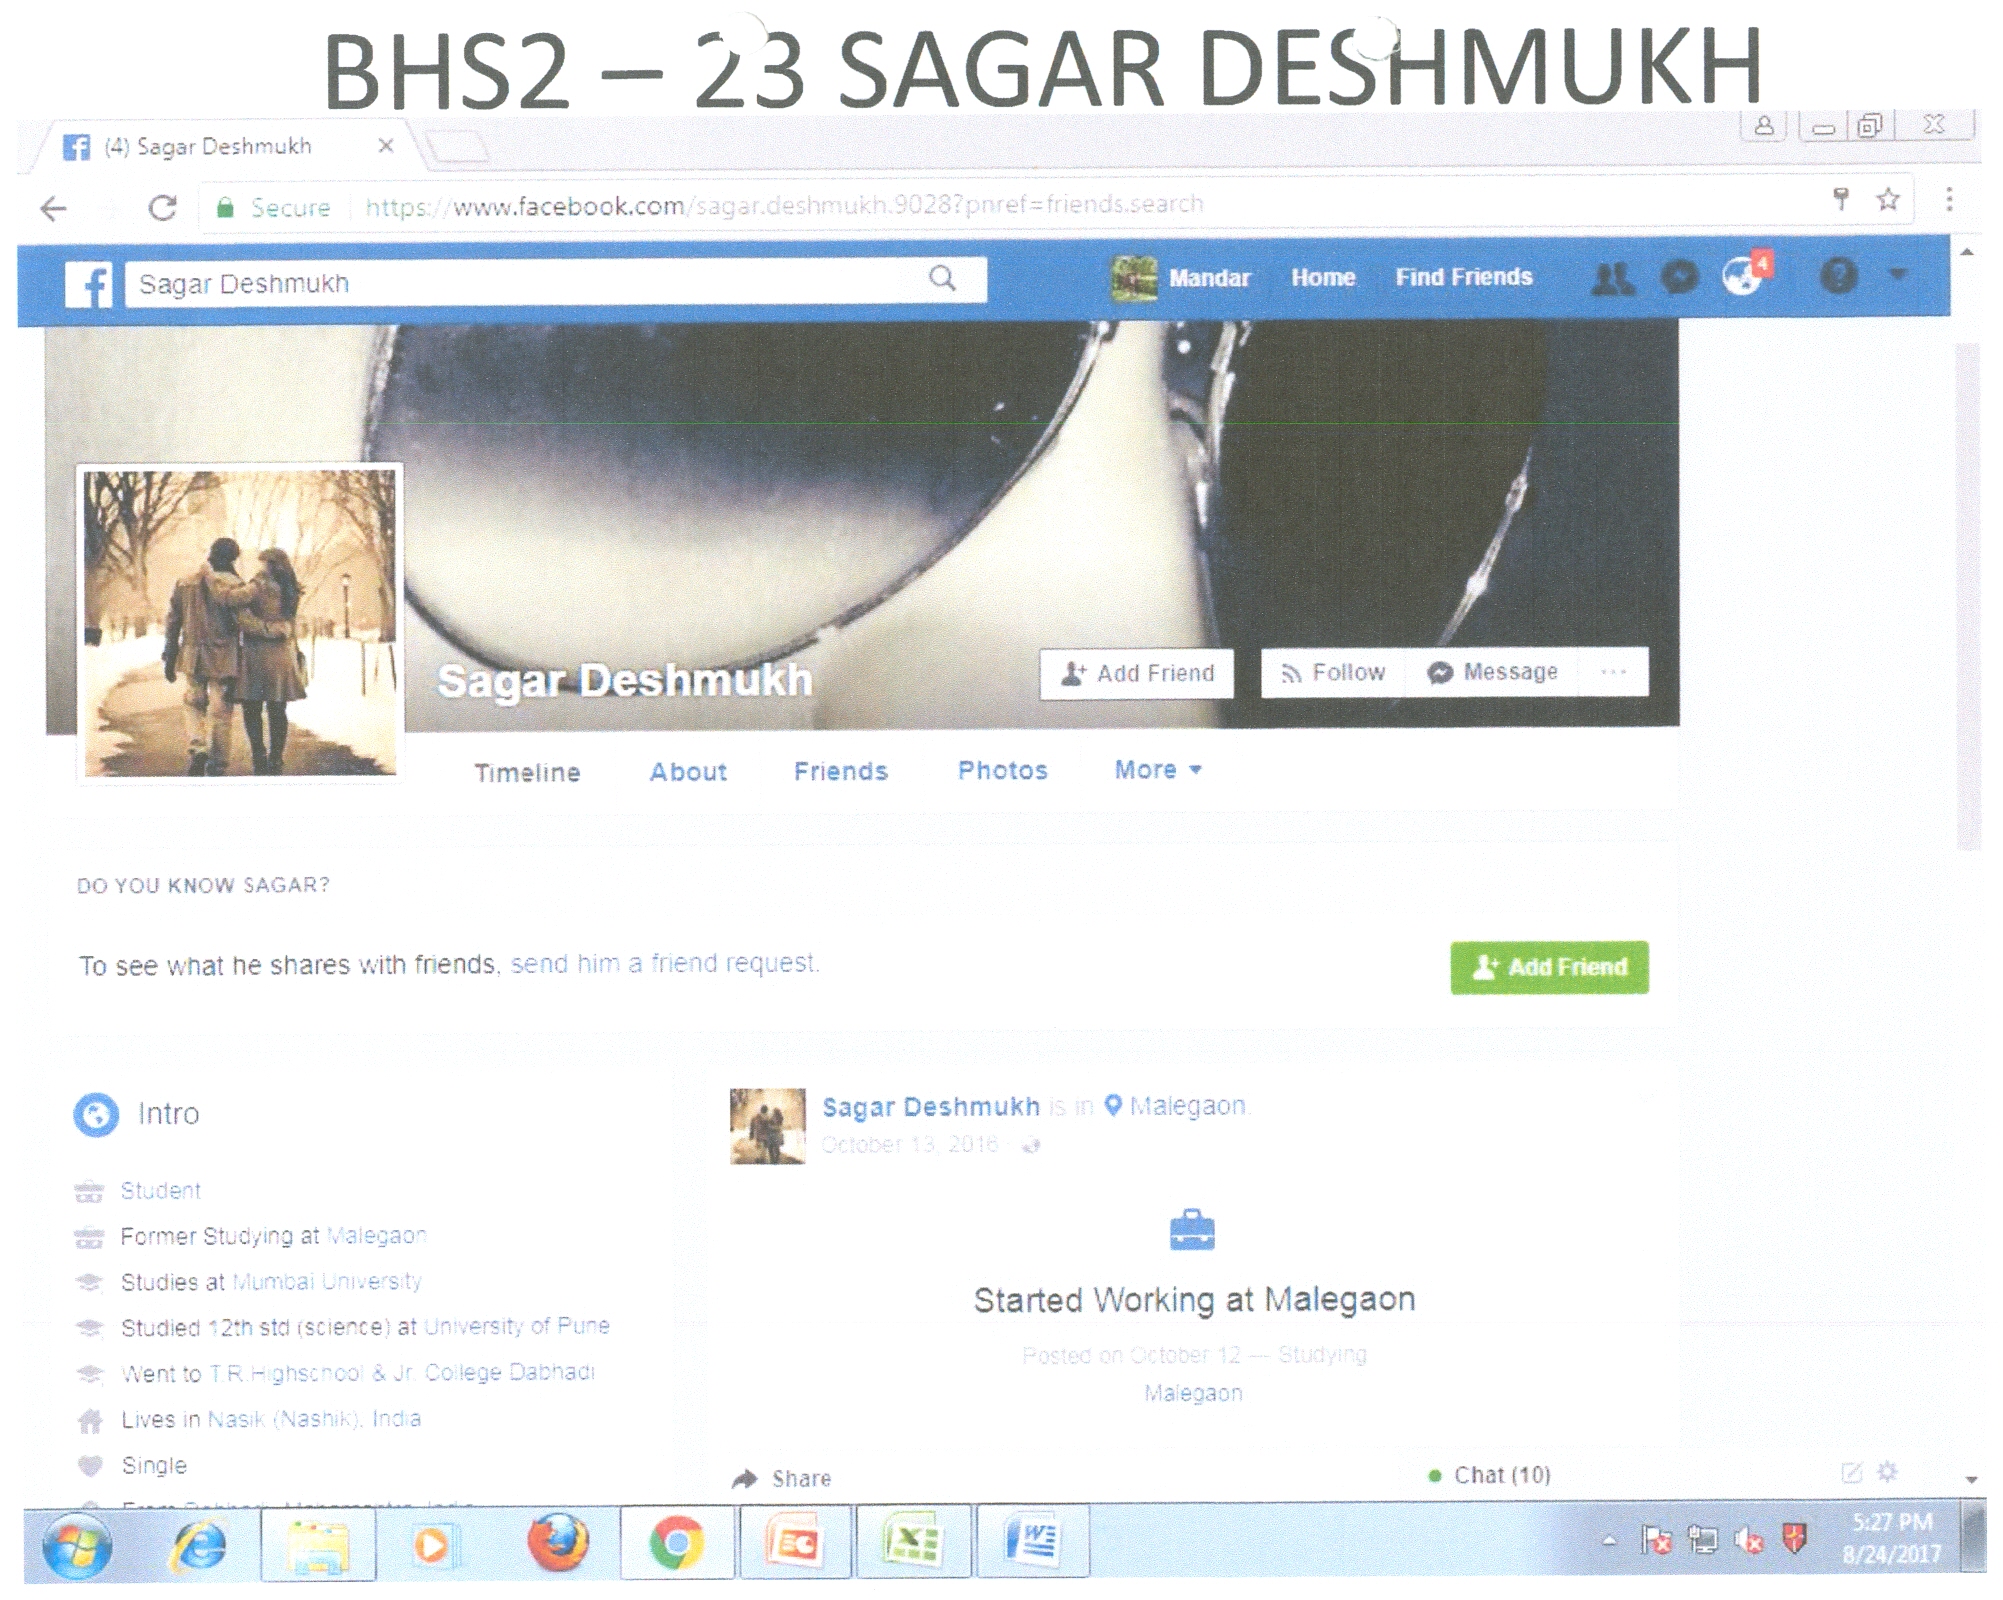Click the Follow button on the cover photo
Viewport: 2003px width, 1600px height.
(x=1333, y=673)
